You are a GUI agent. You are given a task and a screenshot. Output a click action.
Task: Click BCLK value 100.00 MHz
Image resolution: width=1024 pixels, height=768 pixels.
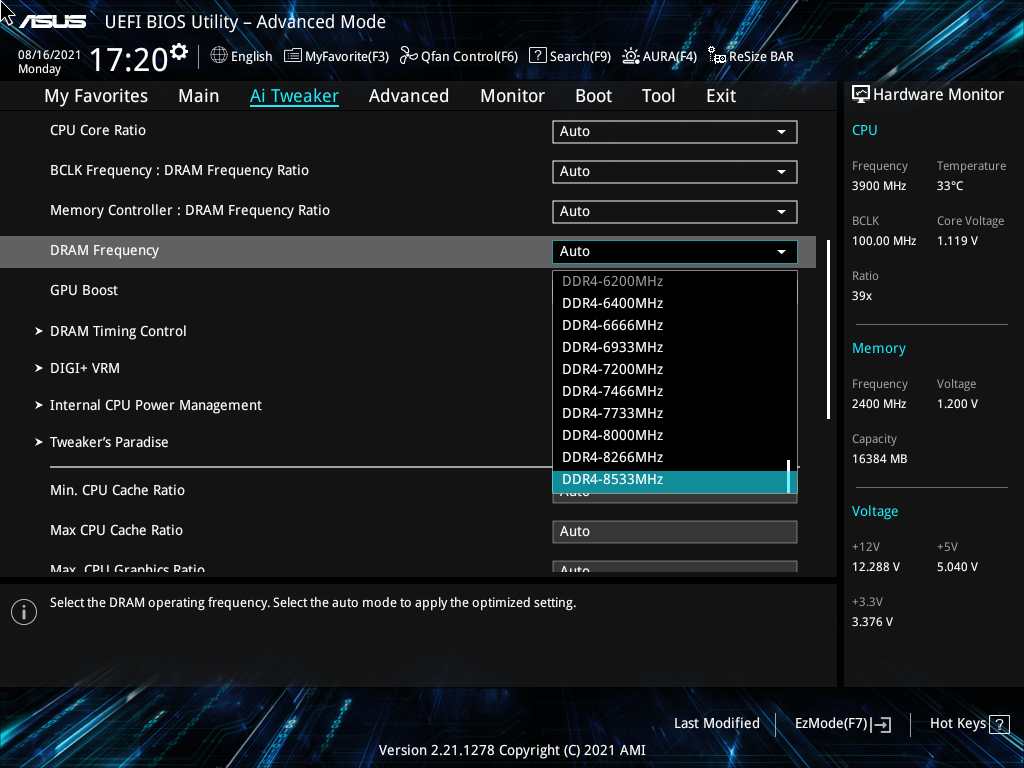884,241
